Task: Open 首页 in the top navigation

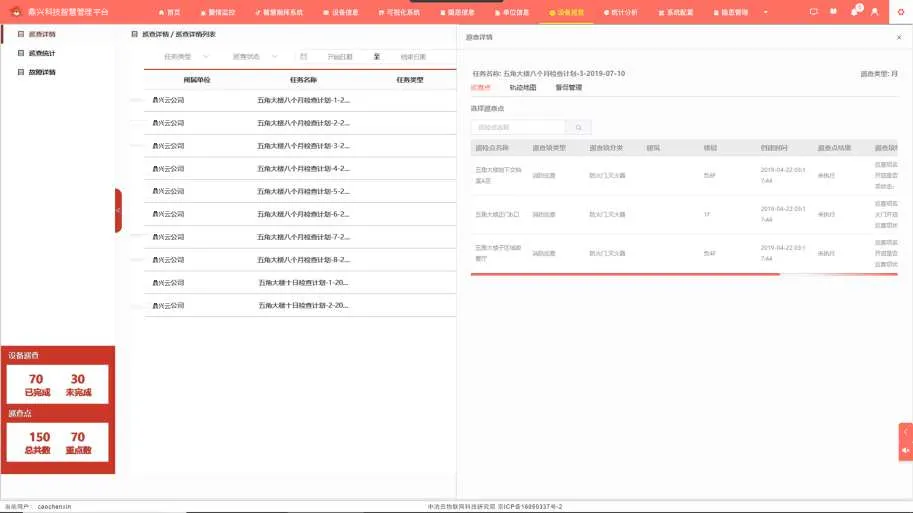Action: point(169,12)
